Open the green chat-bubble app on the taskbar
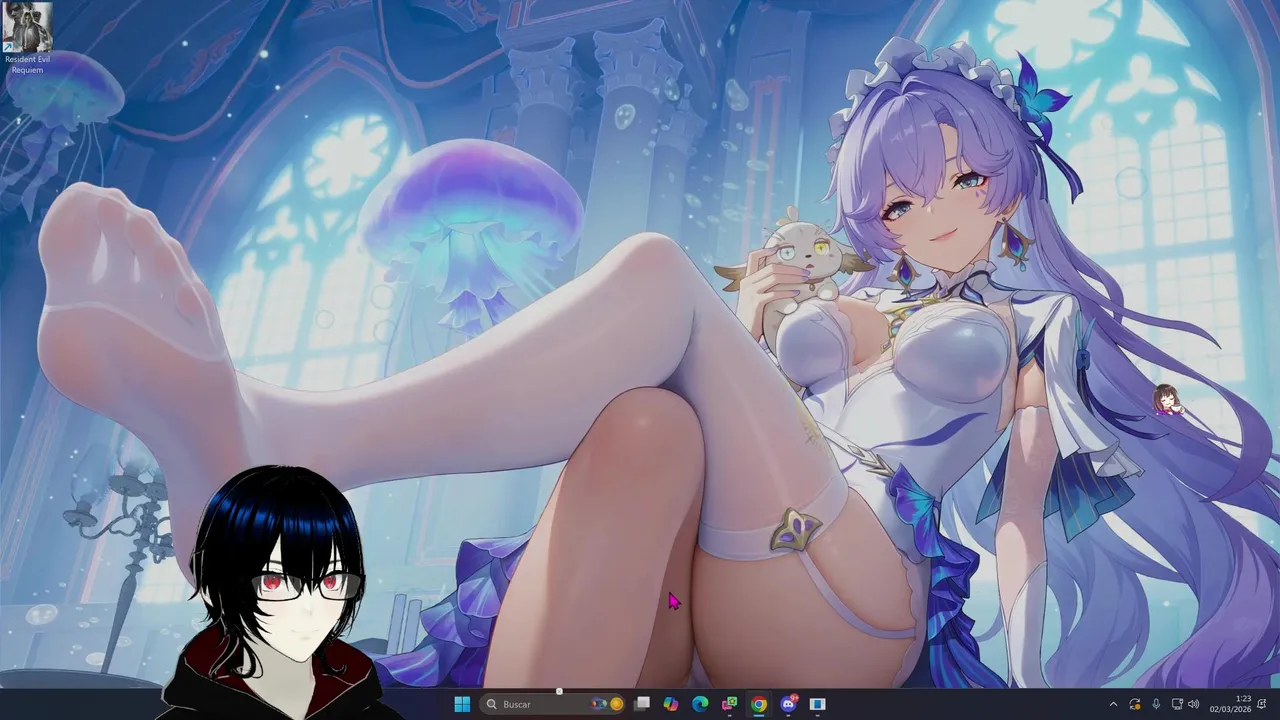1280x720 pixels. 730,704
